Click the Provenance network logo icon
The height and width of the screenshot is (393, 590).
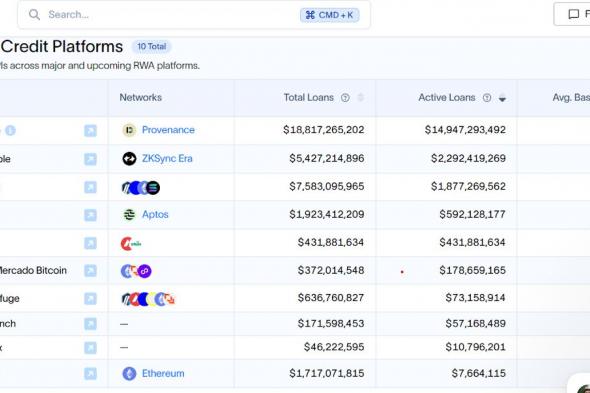[x=129, y=130]
